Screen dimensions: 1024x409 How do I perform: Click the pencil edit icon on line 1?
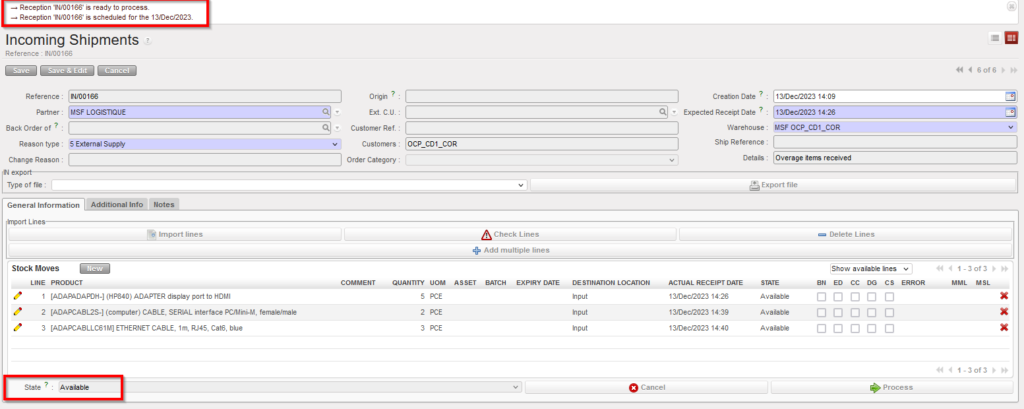17,297
